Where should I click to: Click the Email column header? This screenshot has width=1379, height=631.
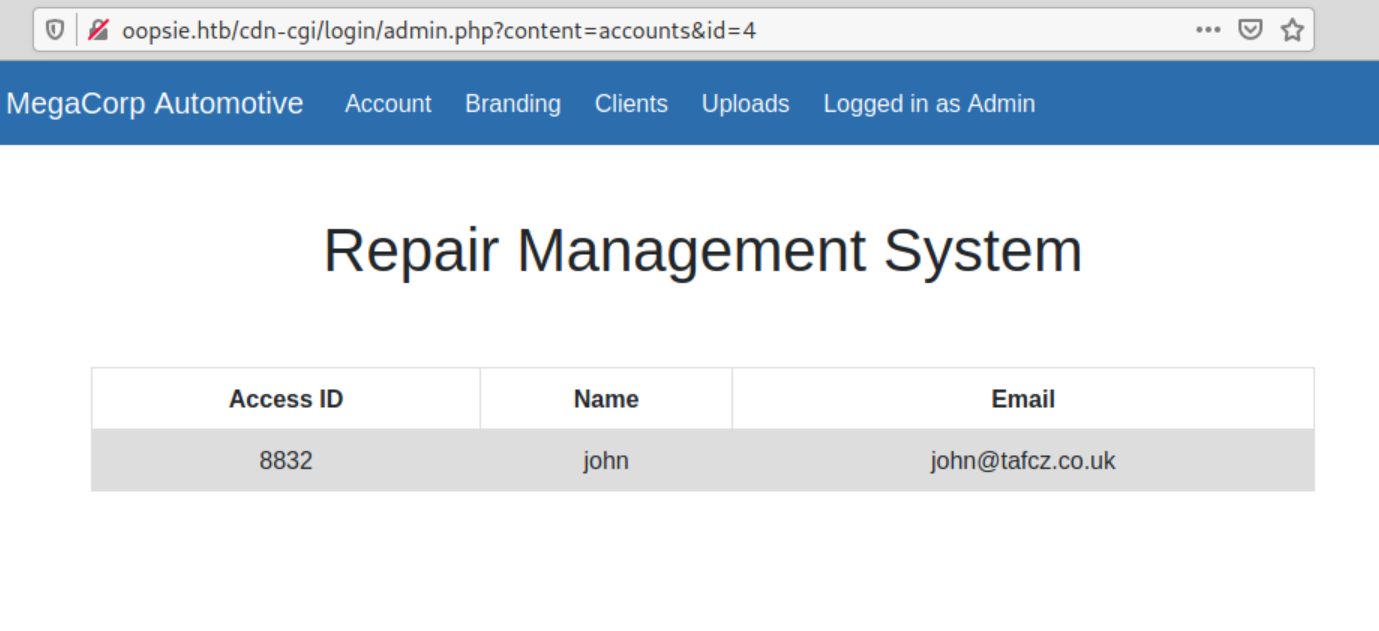point(1023,399)
